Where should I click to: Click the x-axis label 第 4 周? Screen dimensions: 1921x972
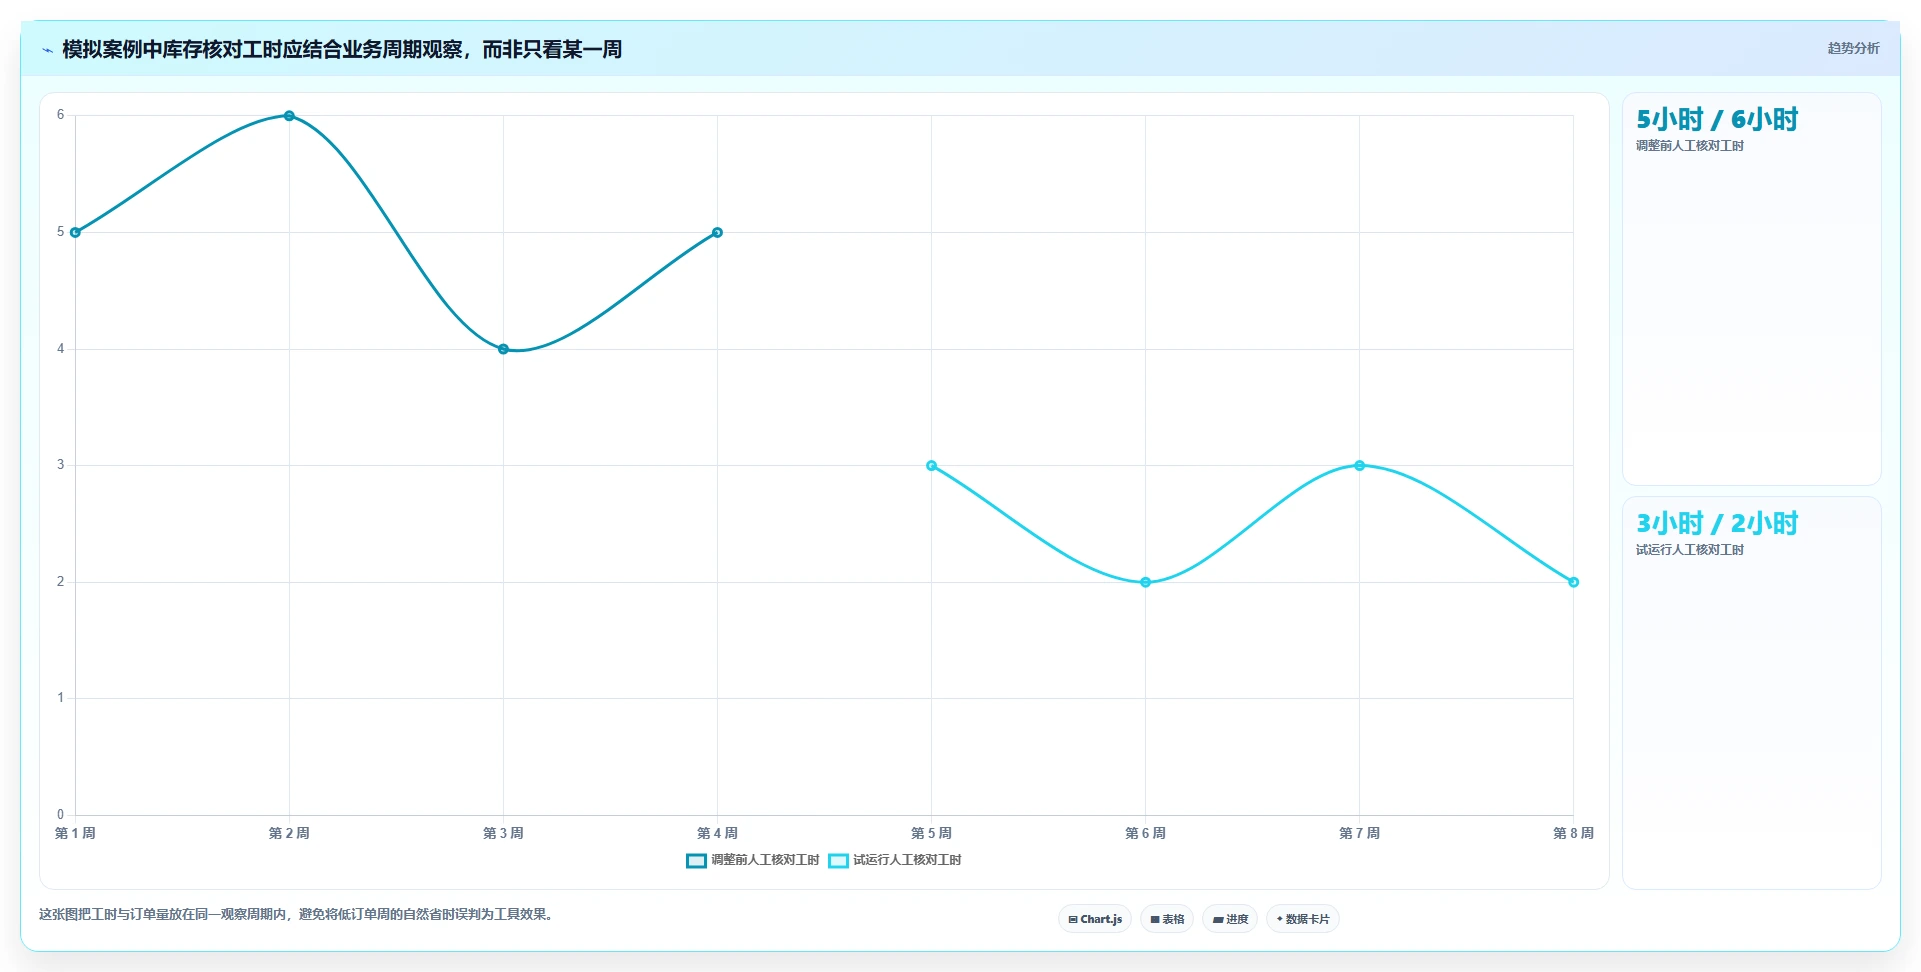(717, 833)
